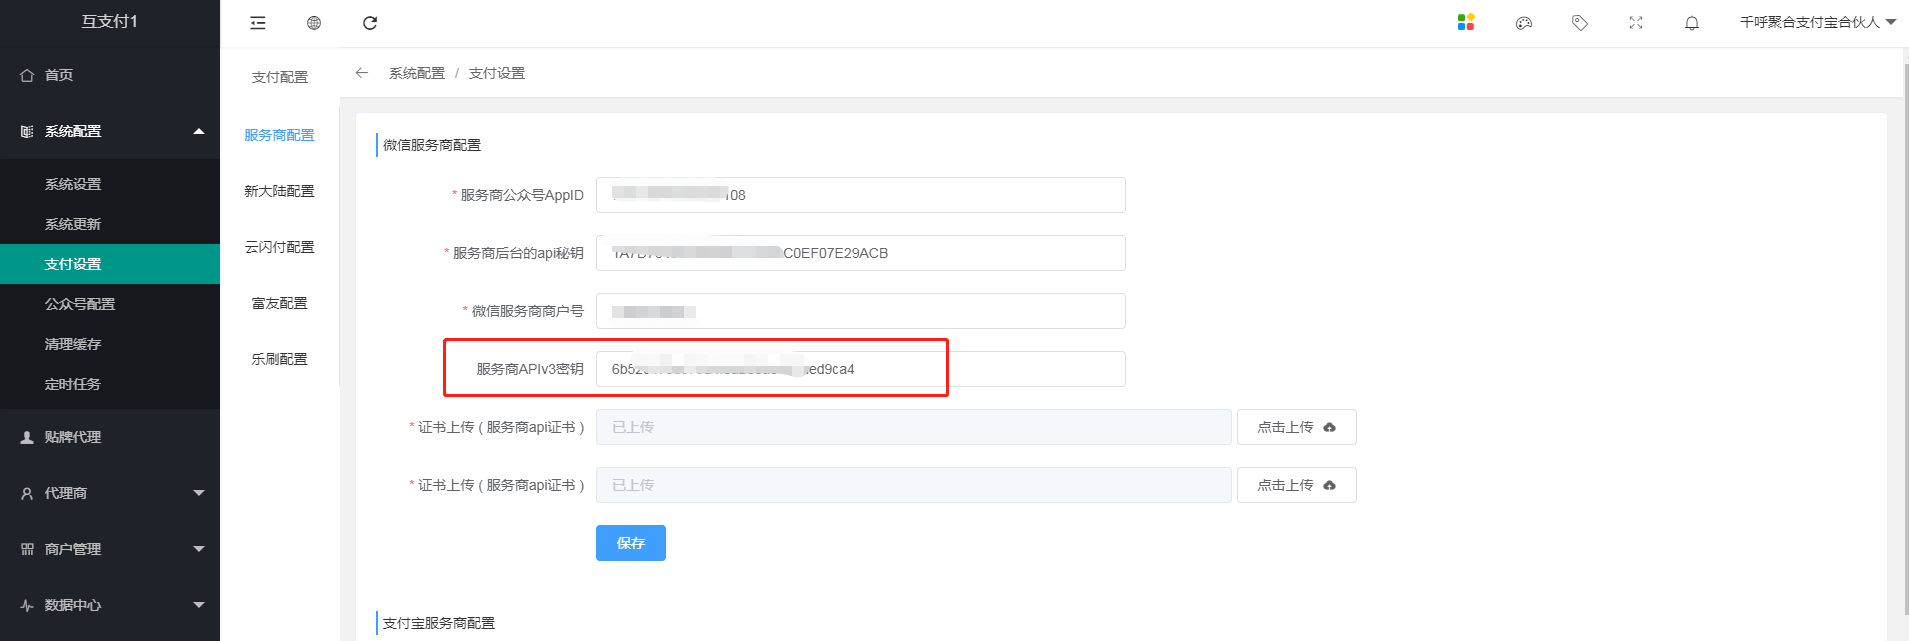Switch to the 乐刷配置 tab
Viewport: 1909px width, 641px height.
tap(280, 359)
